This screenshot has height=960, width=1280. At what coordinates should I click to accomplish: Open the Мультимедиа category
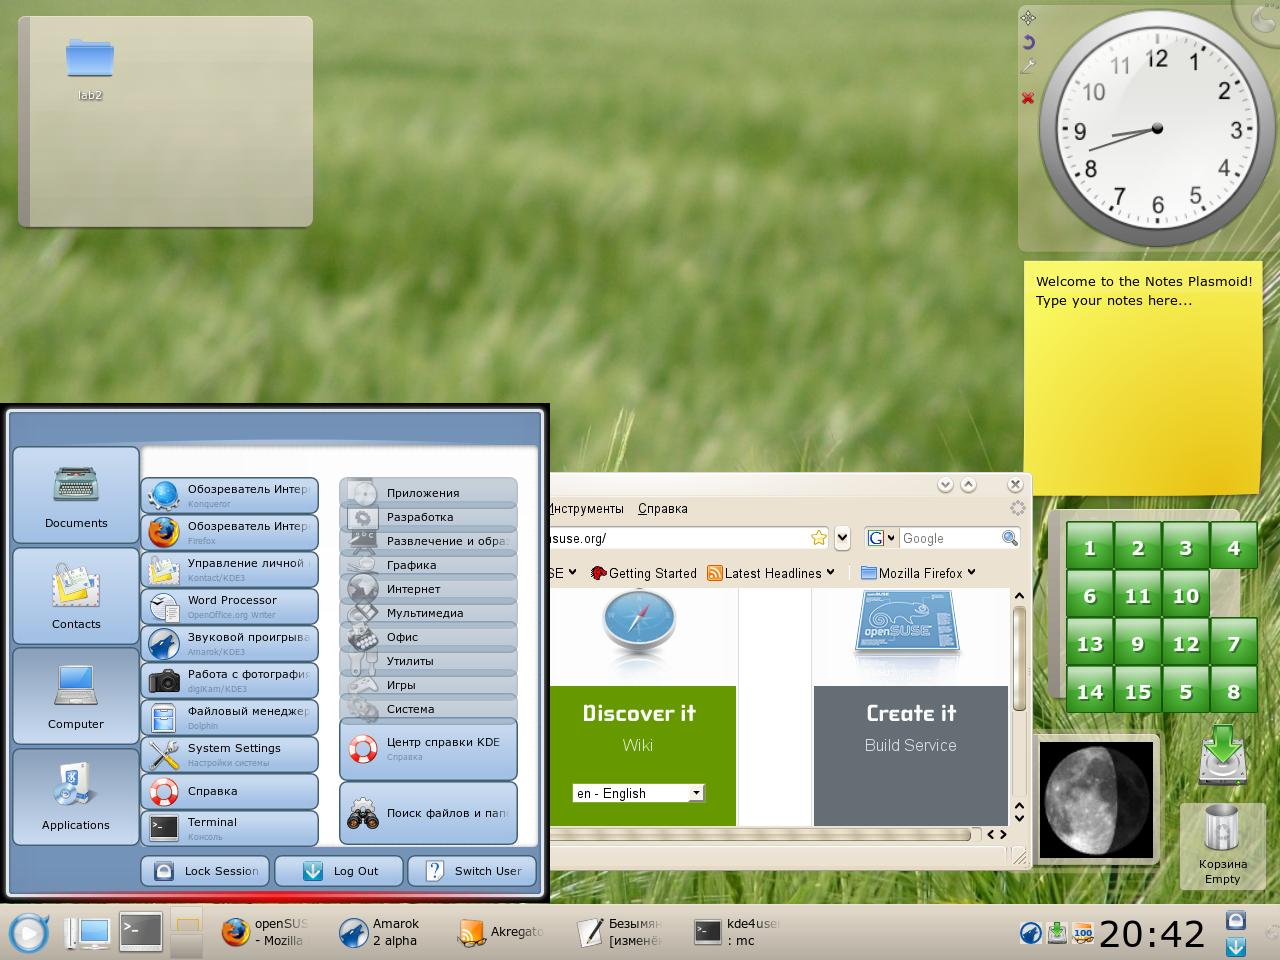[x=428, y=613]
